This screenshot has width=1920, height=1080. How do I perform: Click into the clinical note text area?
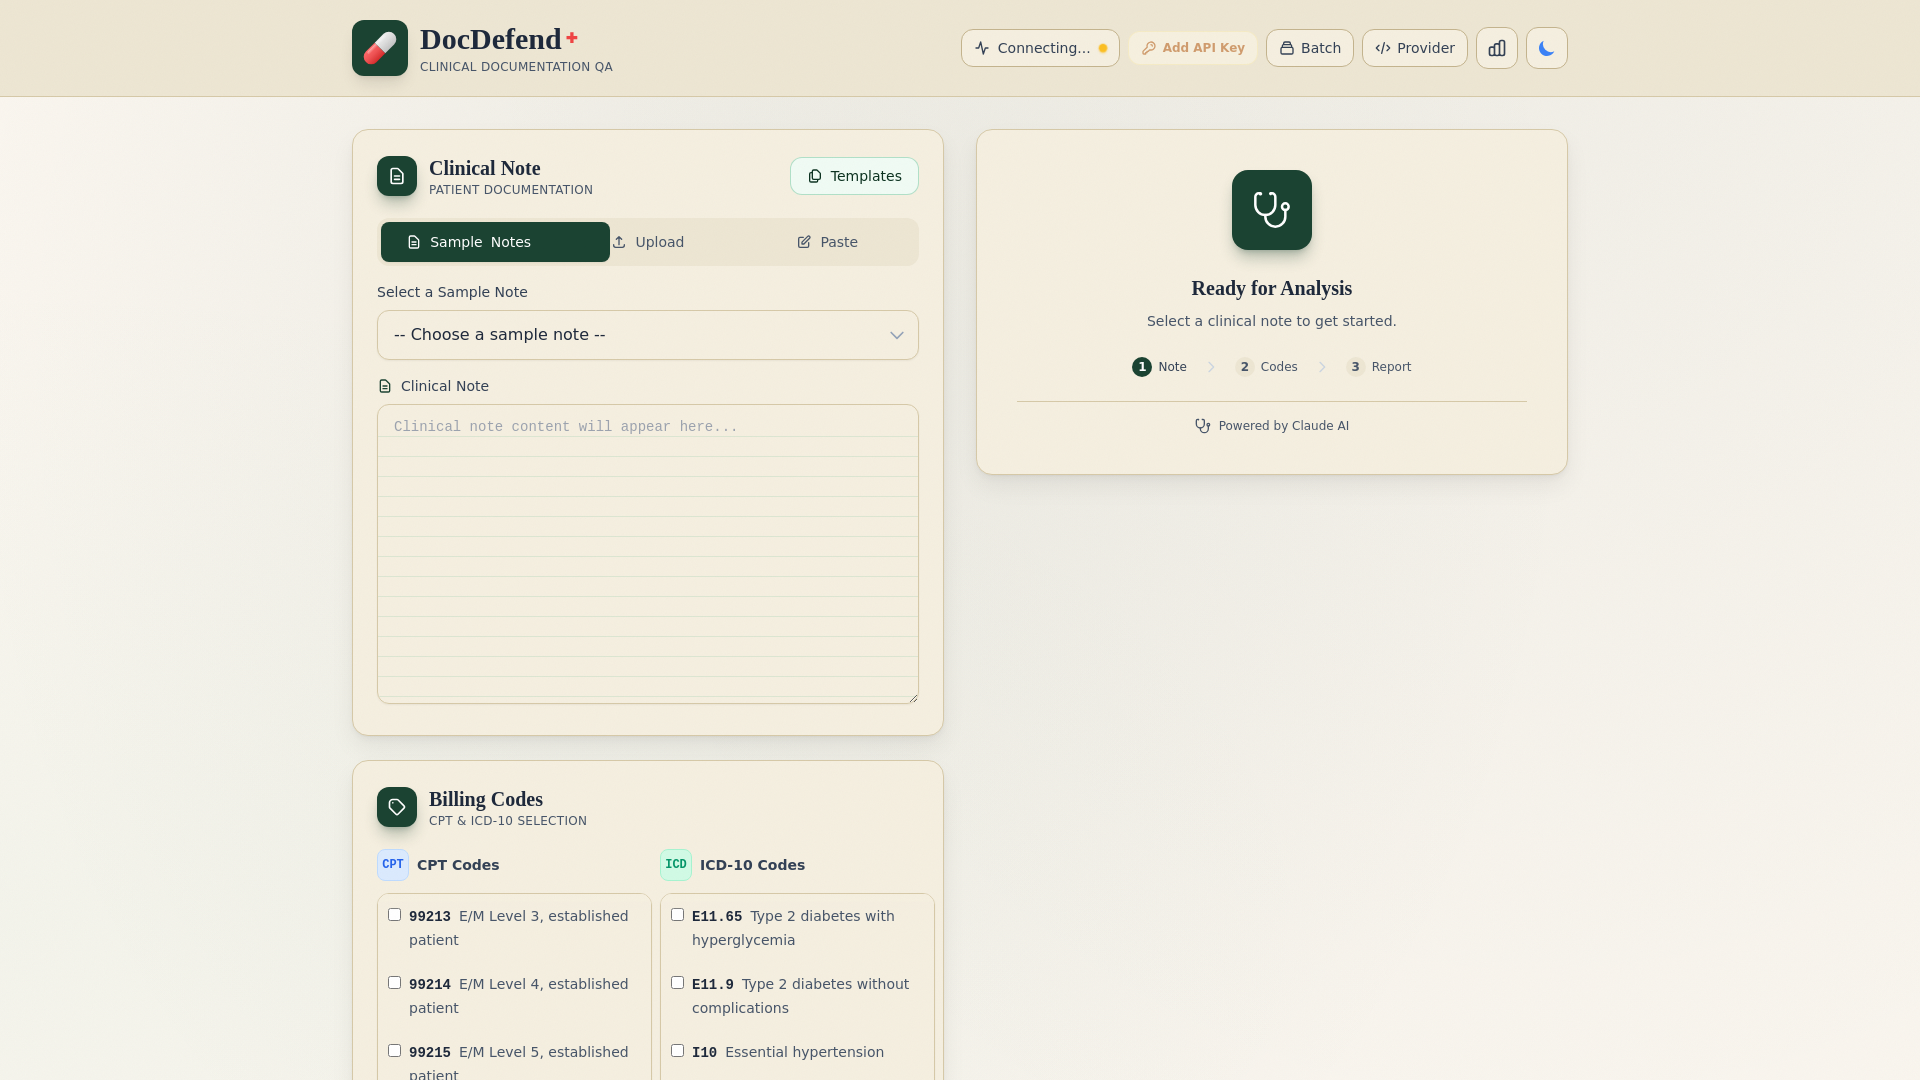[648, 554]
